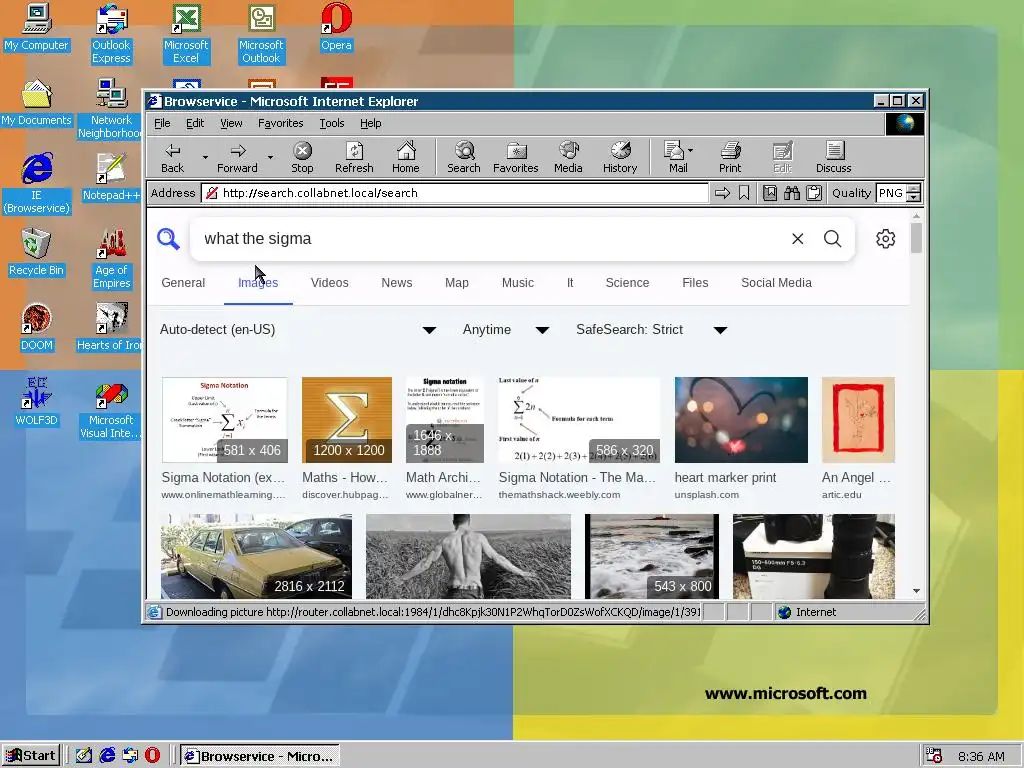Open the Help menu
Image resolution: width=1024 pixels, height=768 pixels.
click(x=370, y=123)
